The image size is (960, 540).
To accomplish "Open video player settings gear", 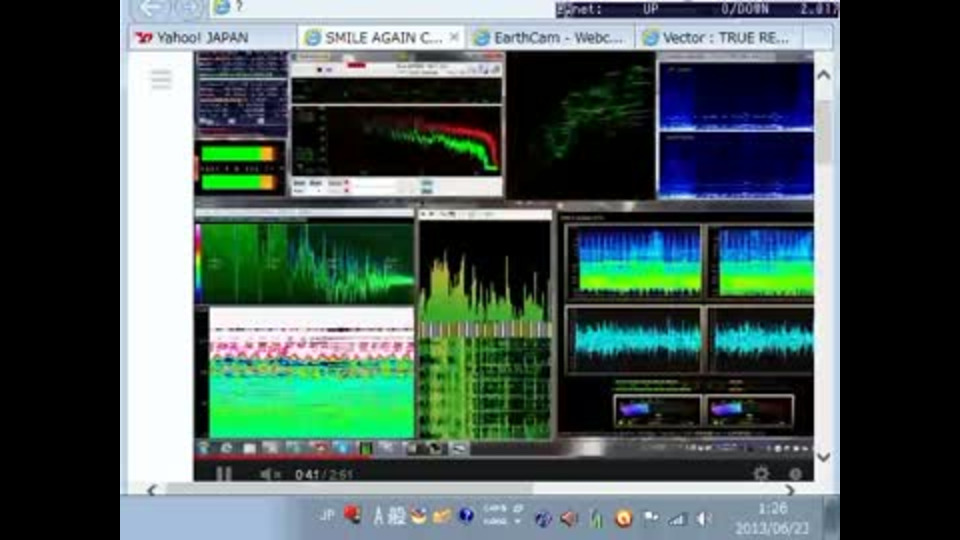I will coord(761,474).
